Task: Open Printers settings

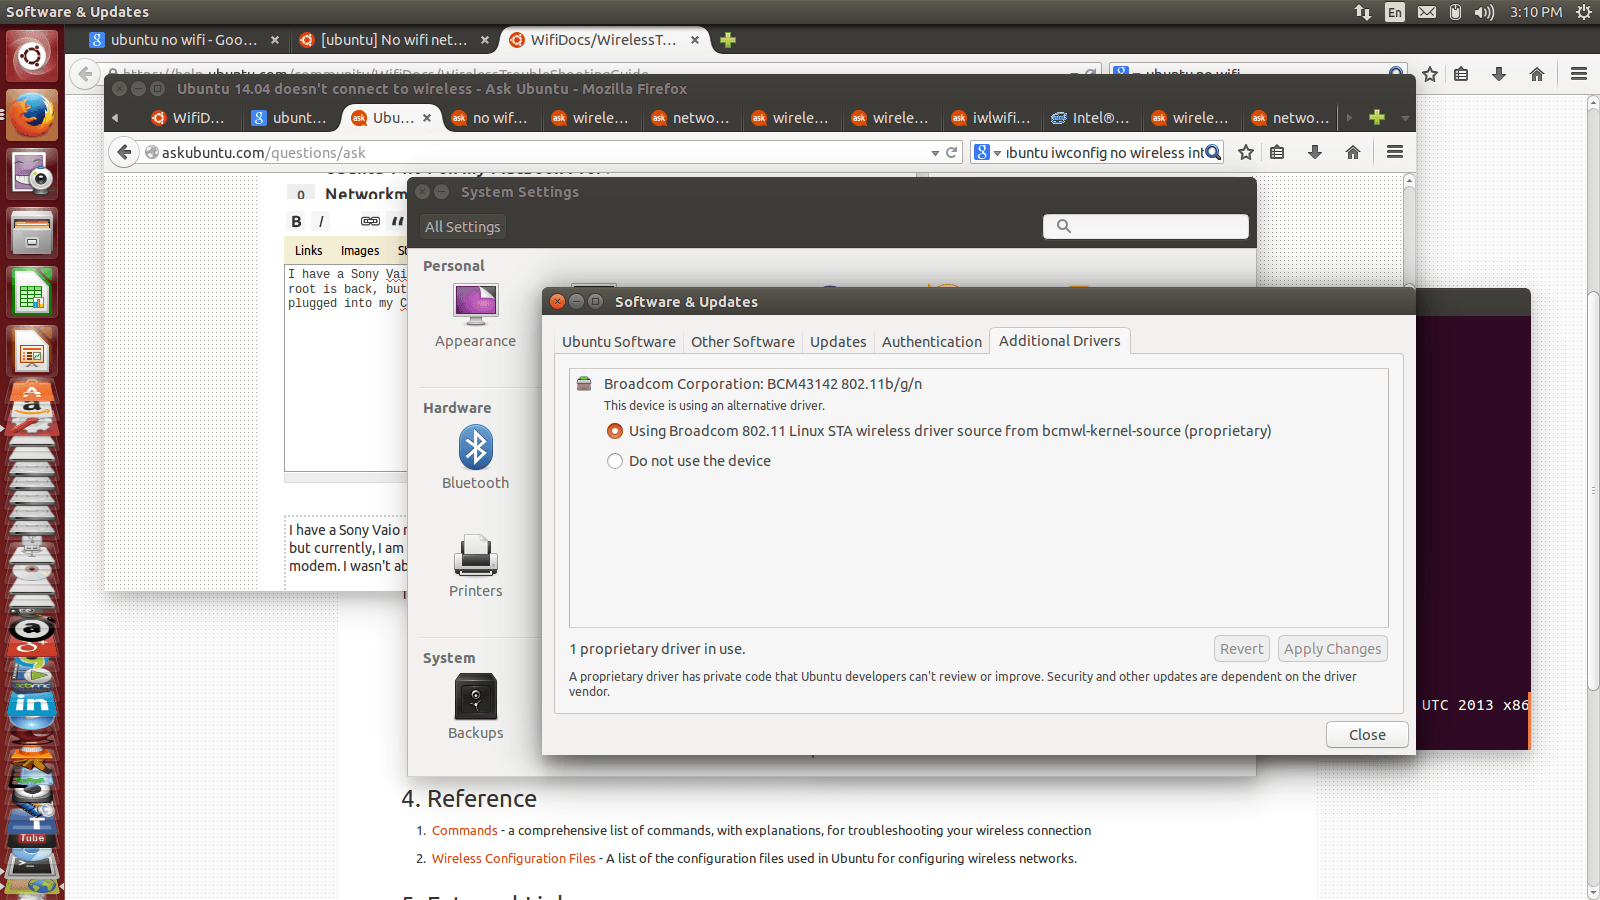Action: pyautogui.click(x=475, y=566)
